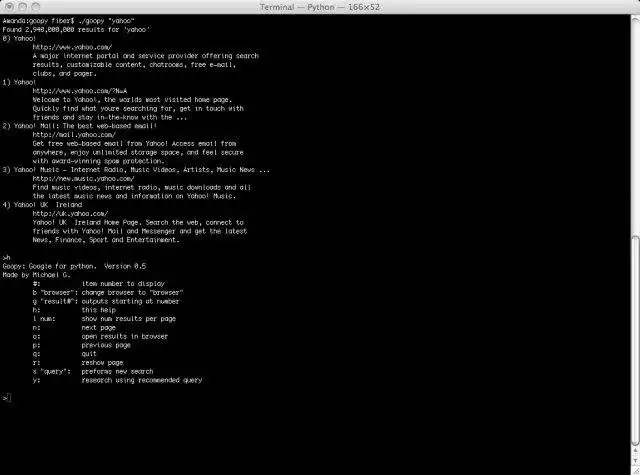Click help line 'open results in browser'

pos(125,336)
